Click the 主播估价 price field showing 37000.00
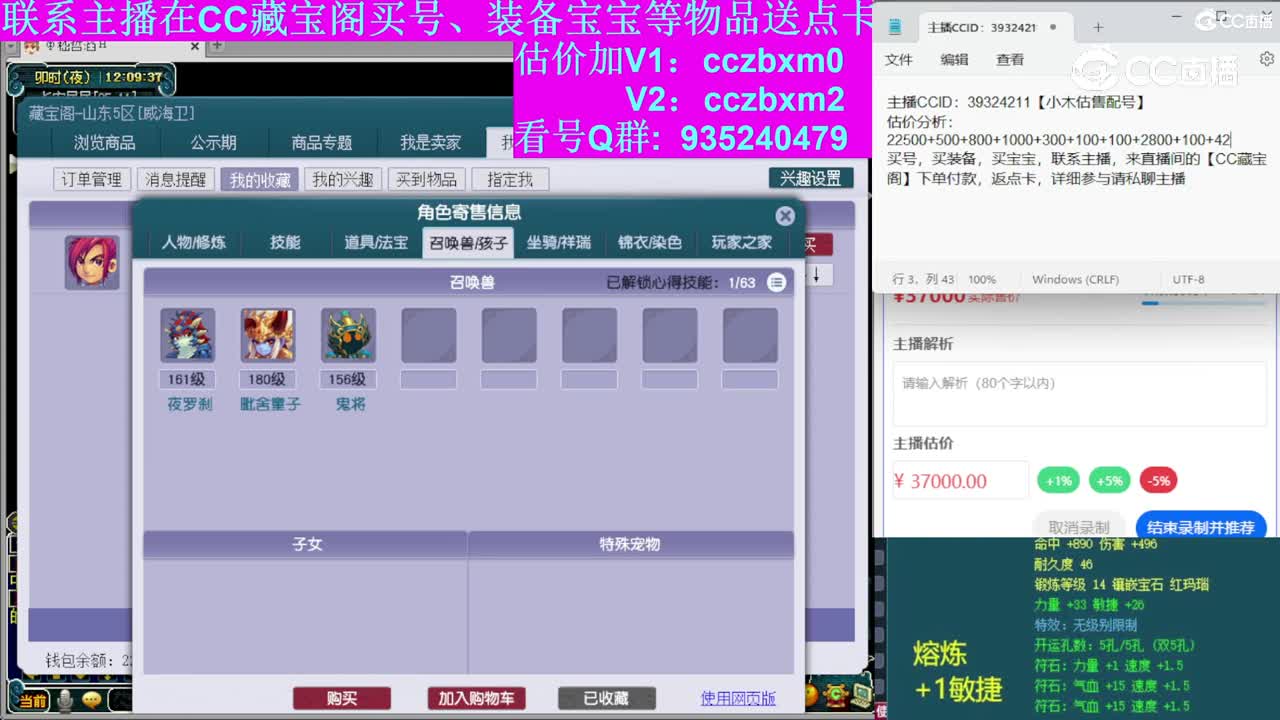This screenshot has height=720, width=1280. 960,481
